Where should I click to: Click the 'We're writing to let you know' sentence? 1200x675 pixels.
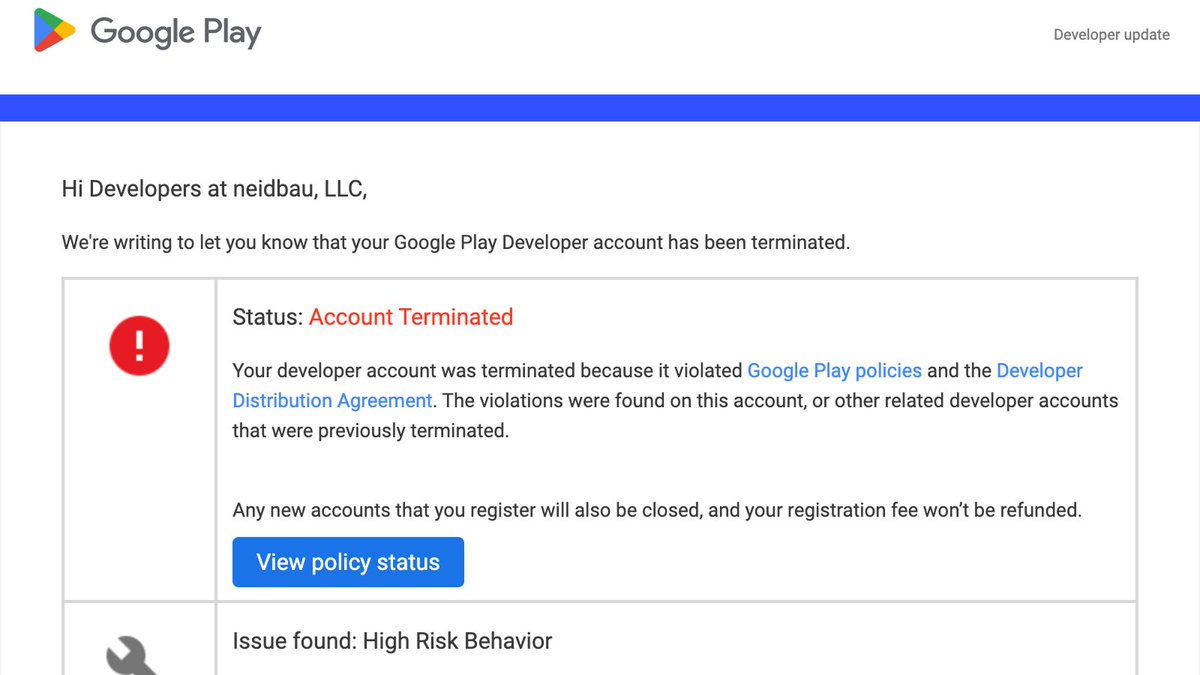456,242
